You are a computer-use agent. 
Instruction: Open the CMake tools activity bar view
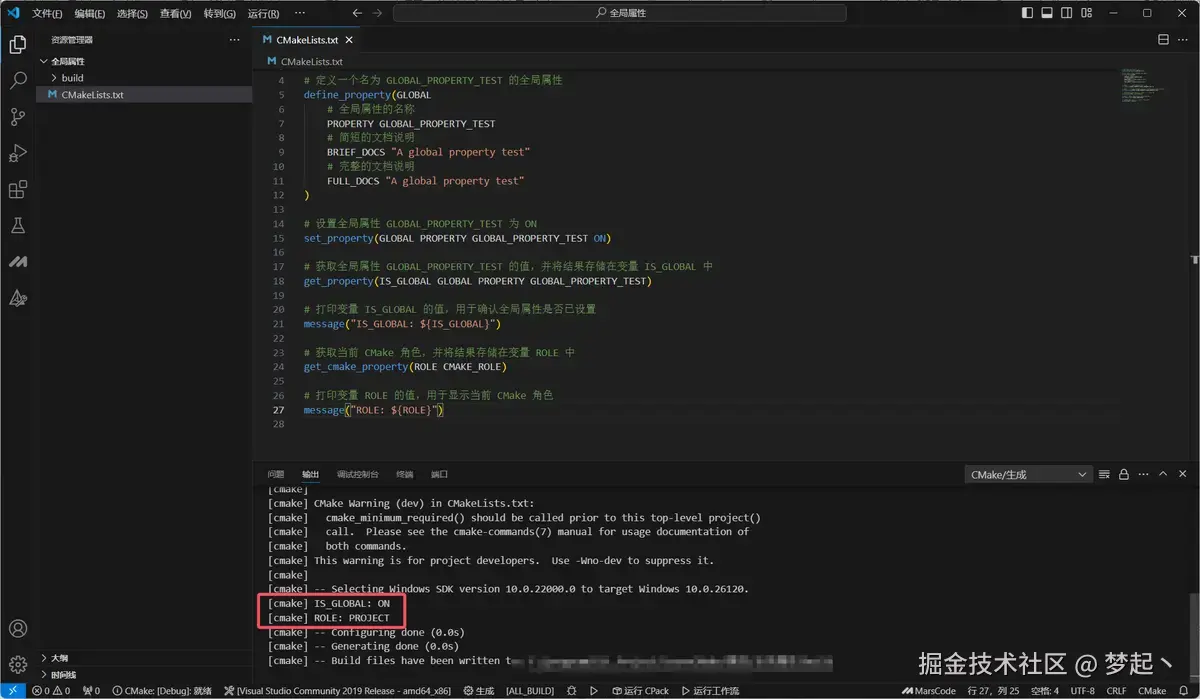coord(17,298)
